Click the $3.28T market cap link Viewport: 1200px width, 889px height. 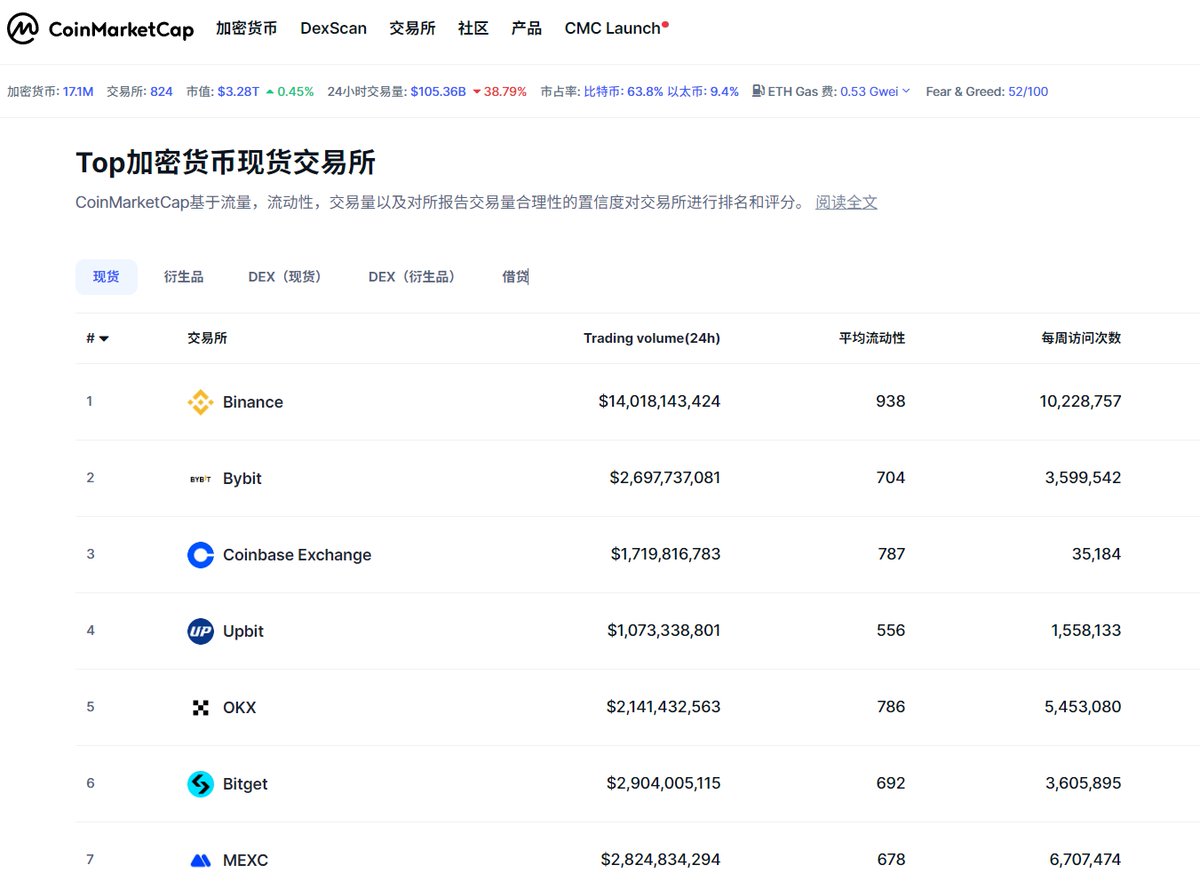[238, 91]
